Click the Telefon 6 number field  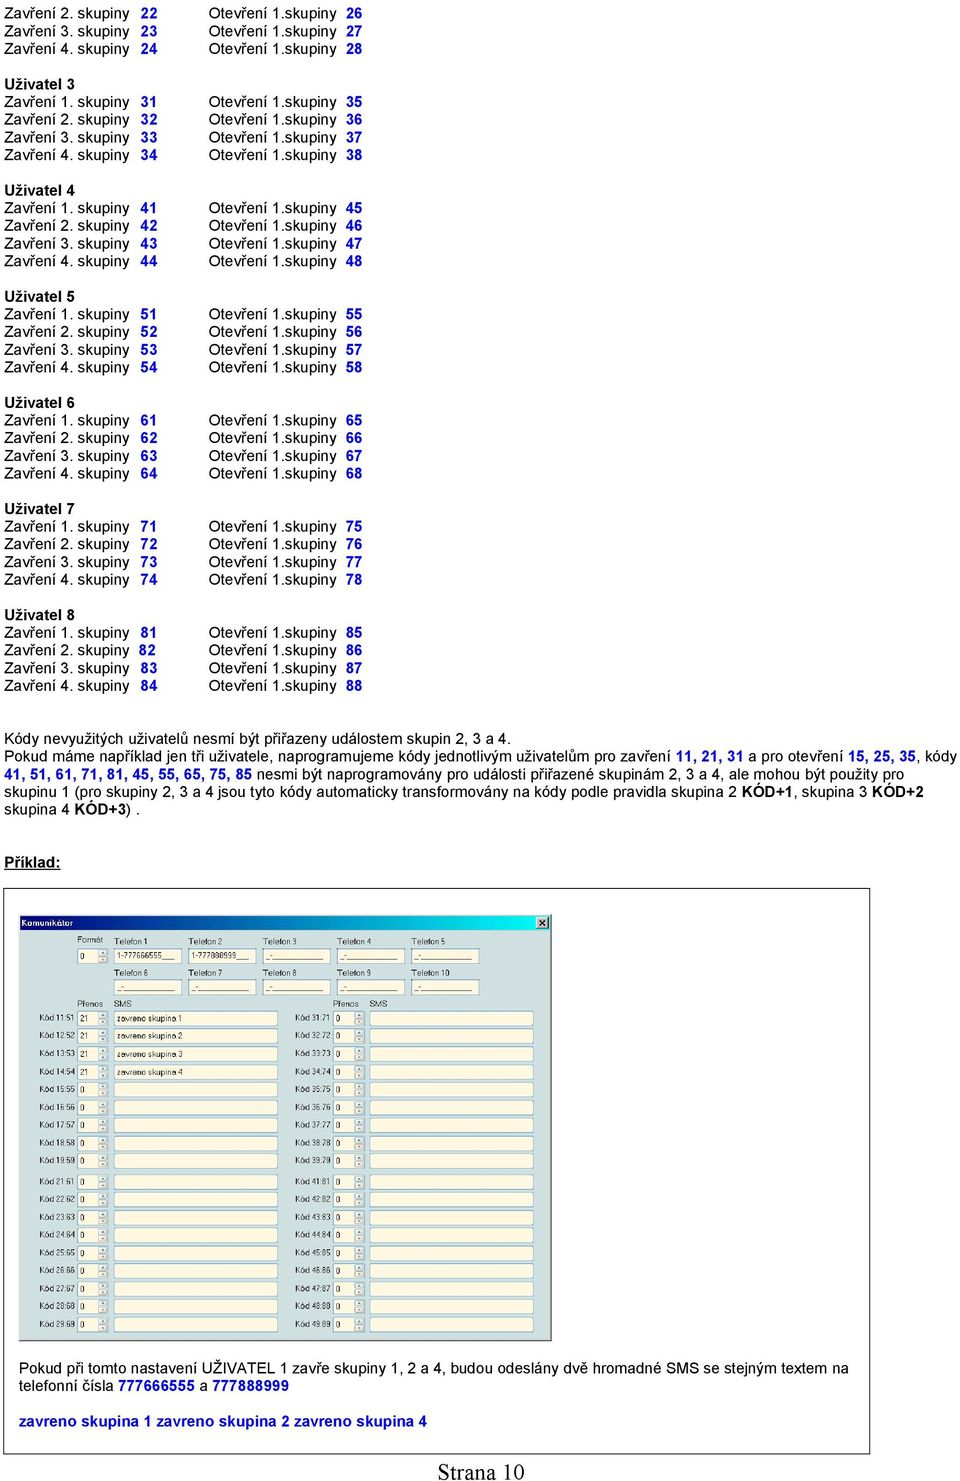pos(148,987)
